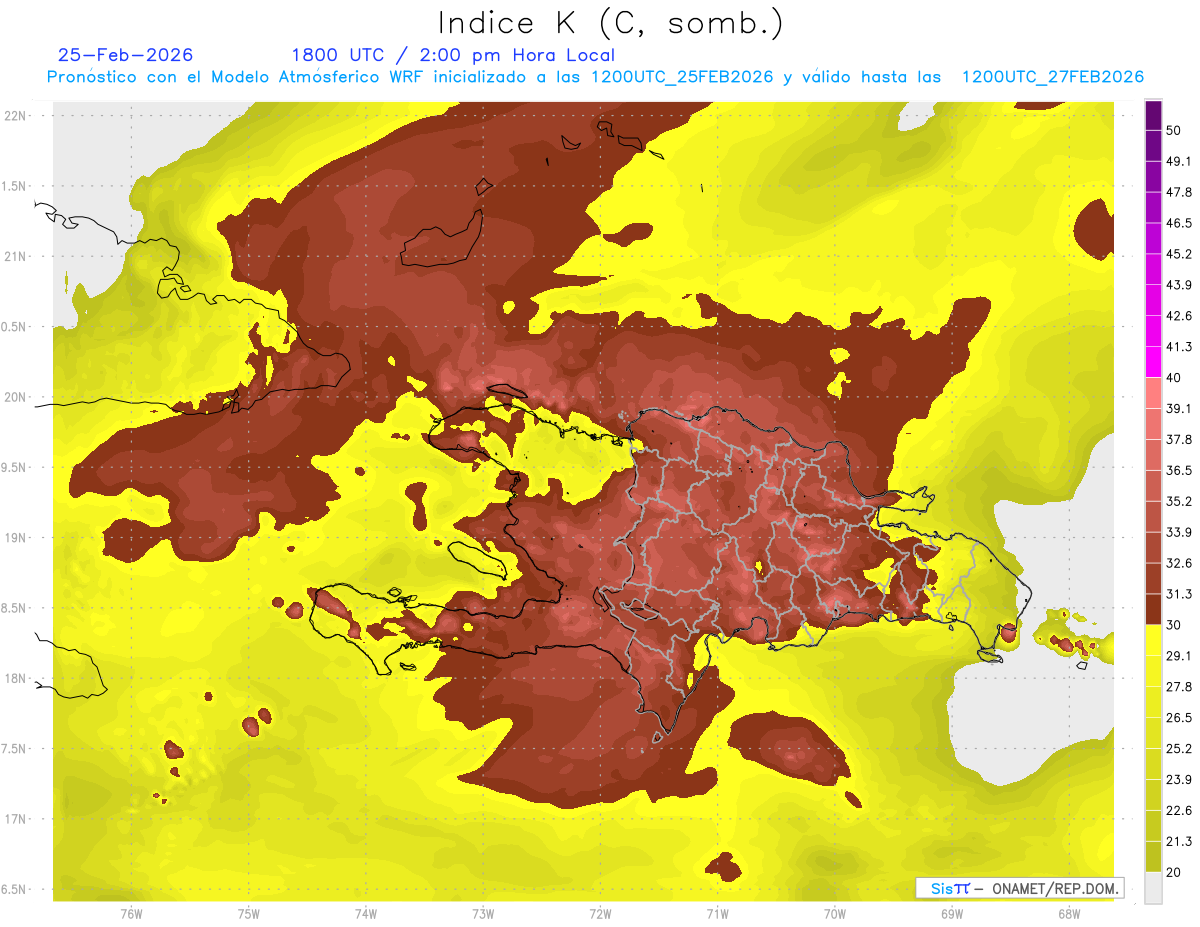Image resolution: width=1200 pixels, height=927 pixels.
Task: Click the magenta swatch between 40 and 41.3
Action: tap(1153, 362)
